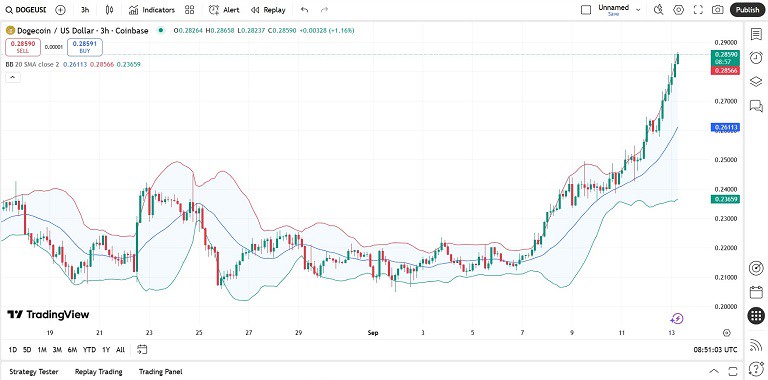Click the green 0.28590 current price label
768x380 pixels.
[x=725, y=58]
